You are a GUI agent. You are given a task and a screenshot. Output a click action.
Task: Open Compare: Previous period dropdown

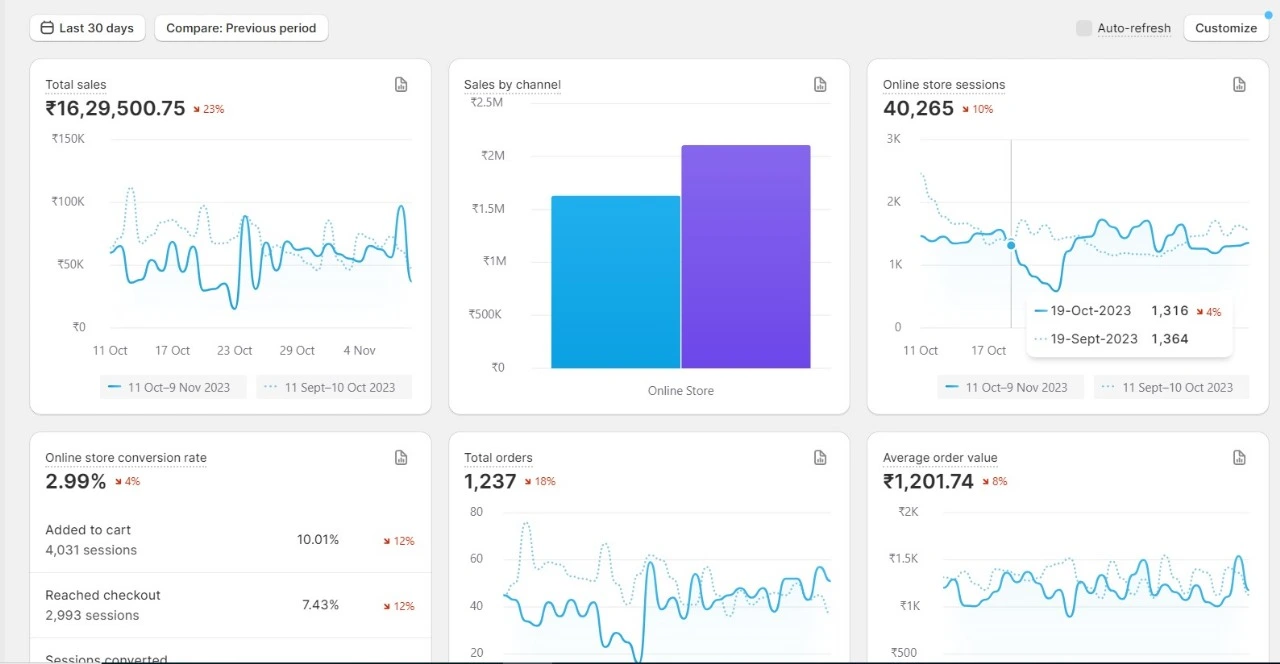[x=241, y=28]
